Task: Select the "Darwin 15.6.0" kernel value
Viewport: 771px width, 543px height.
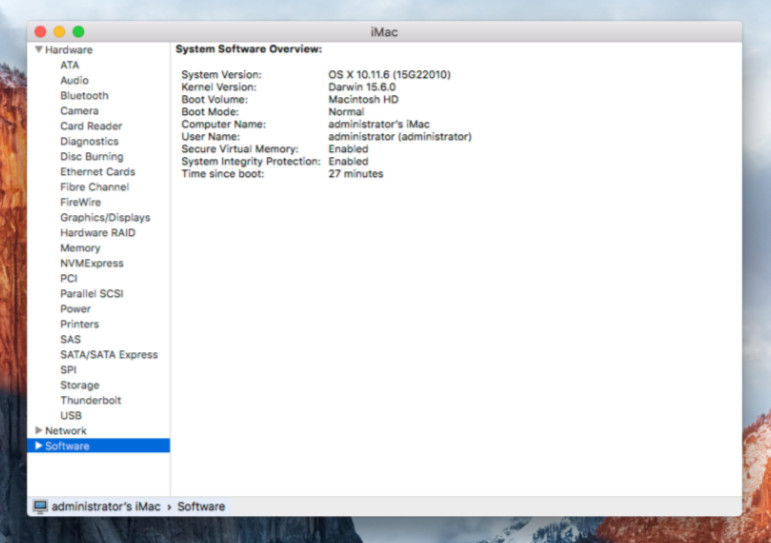Action: tap(362, 87)
